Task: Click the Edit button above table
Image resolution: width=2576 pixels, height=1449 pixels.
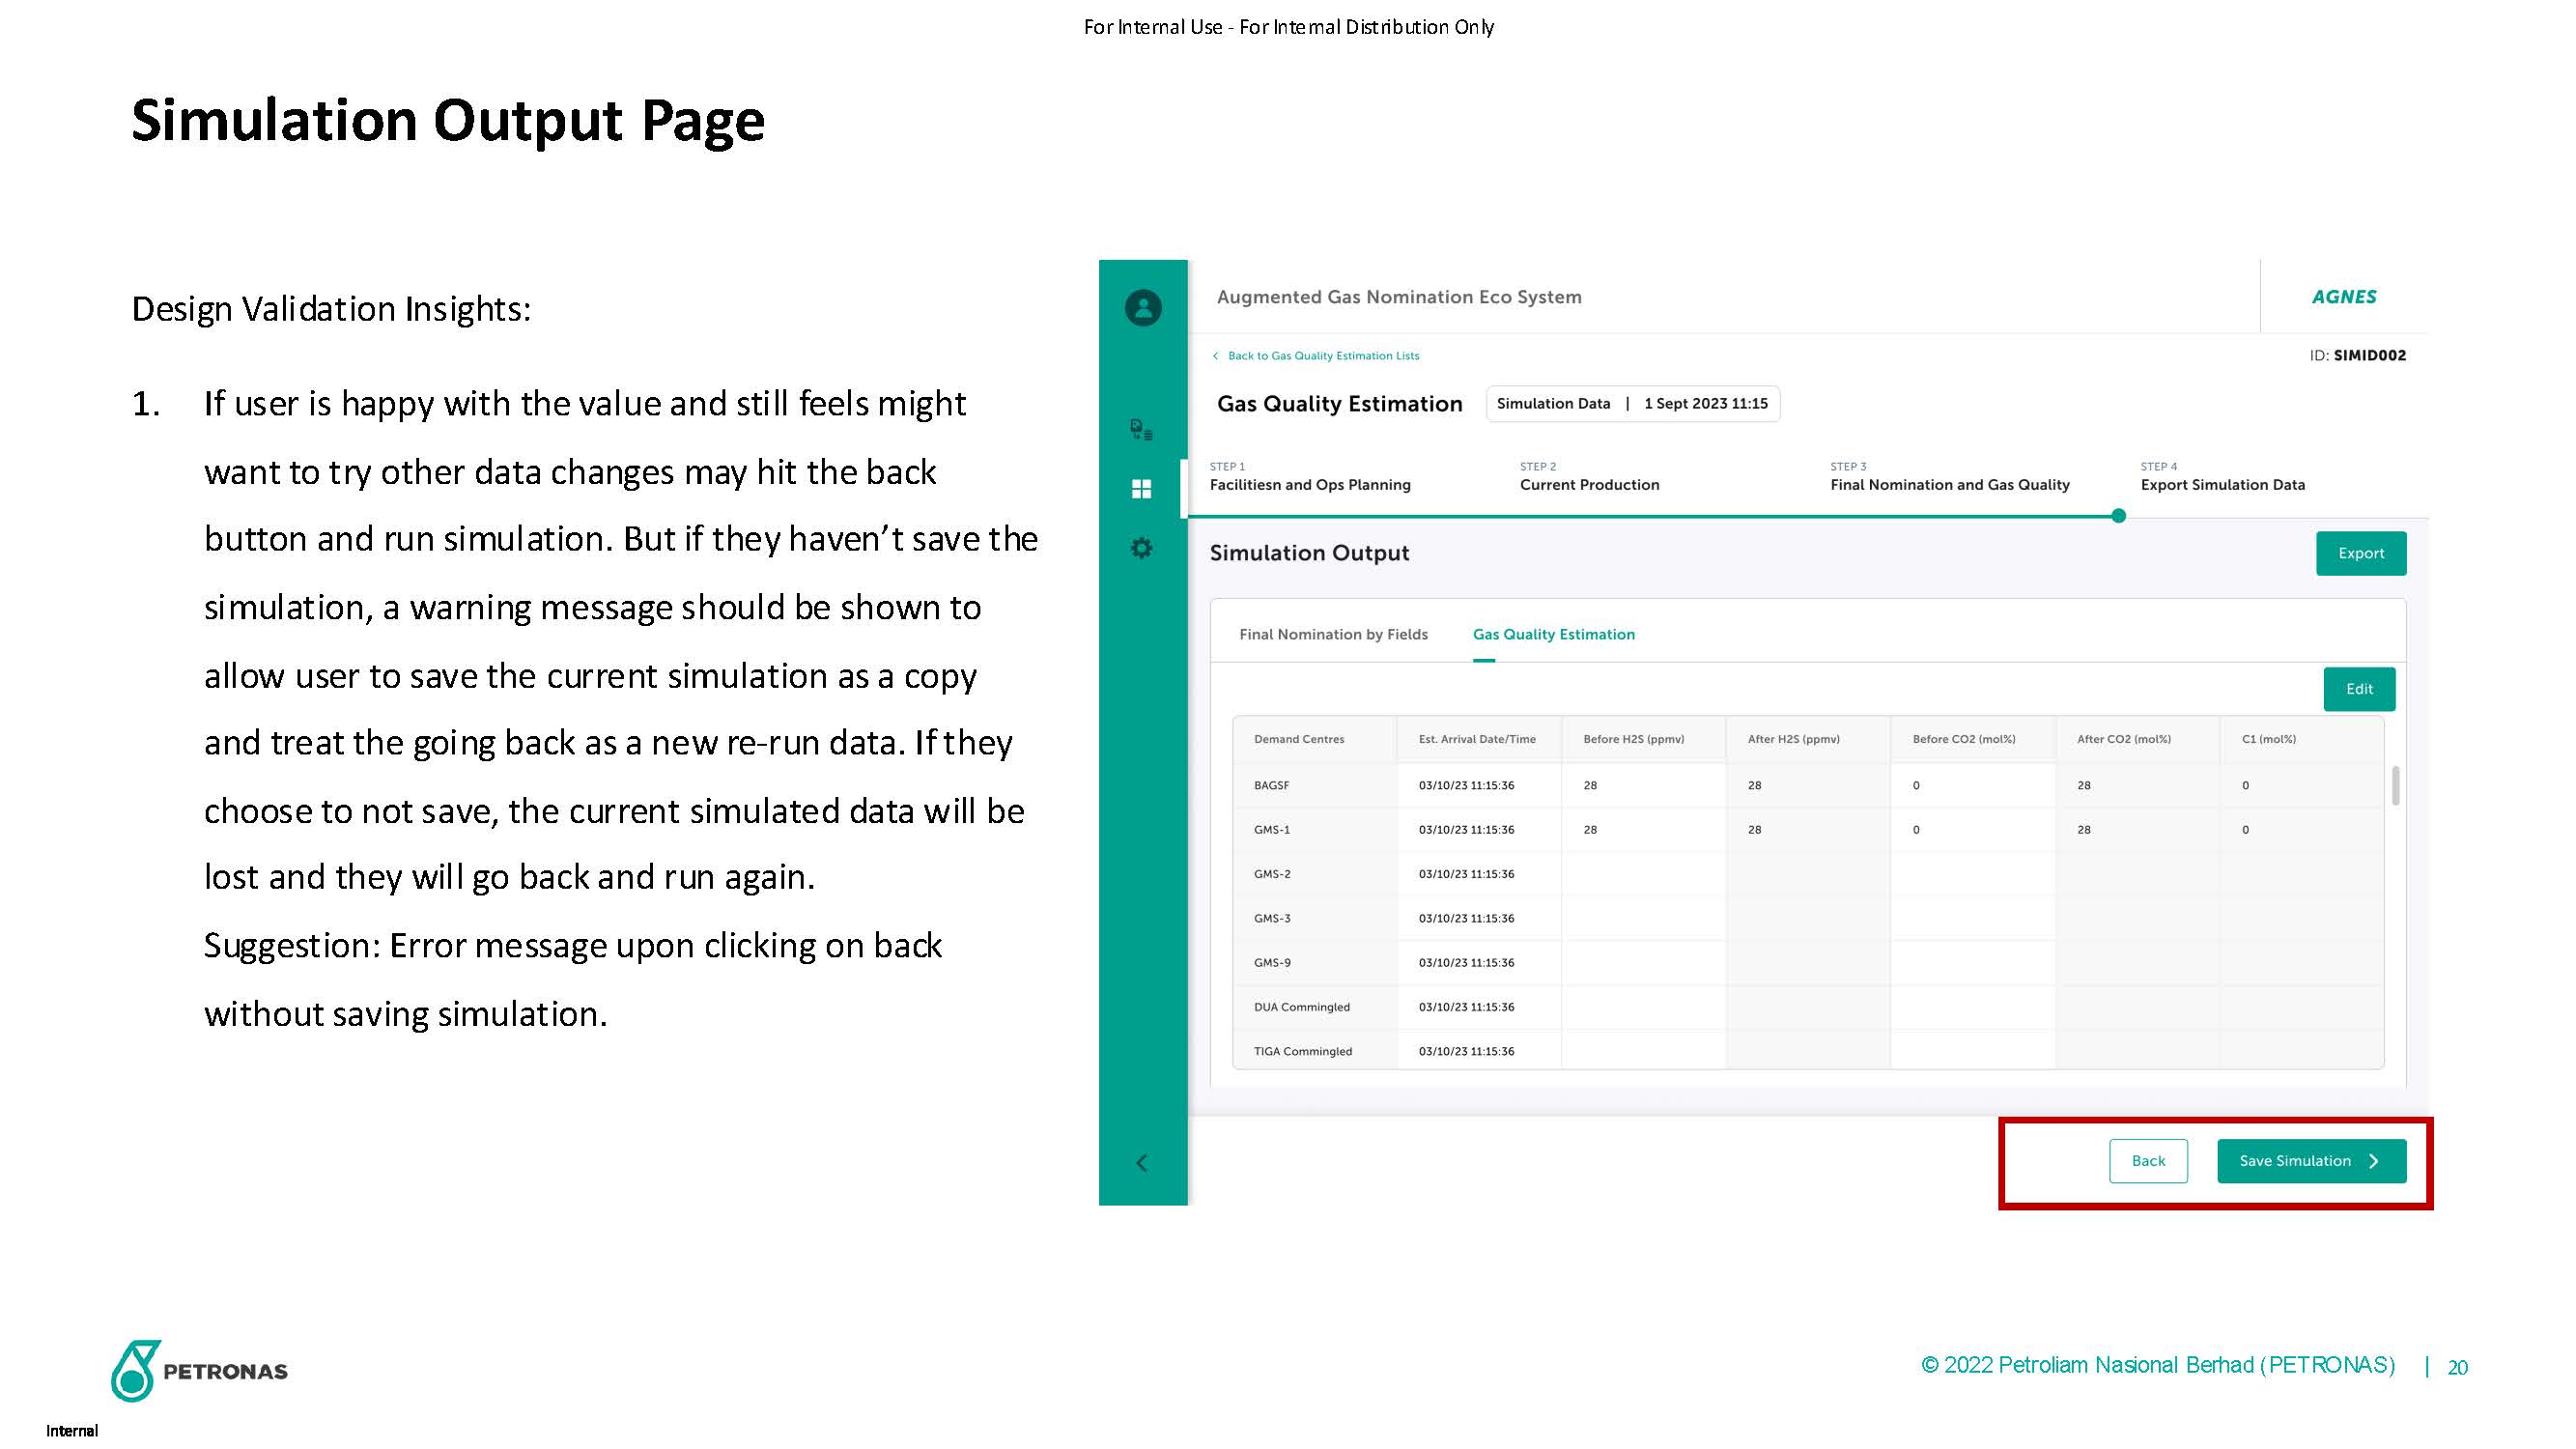Action: point(2358,689)
